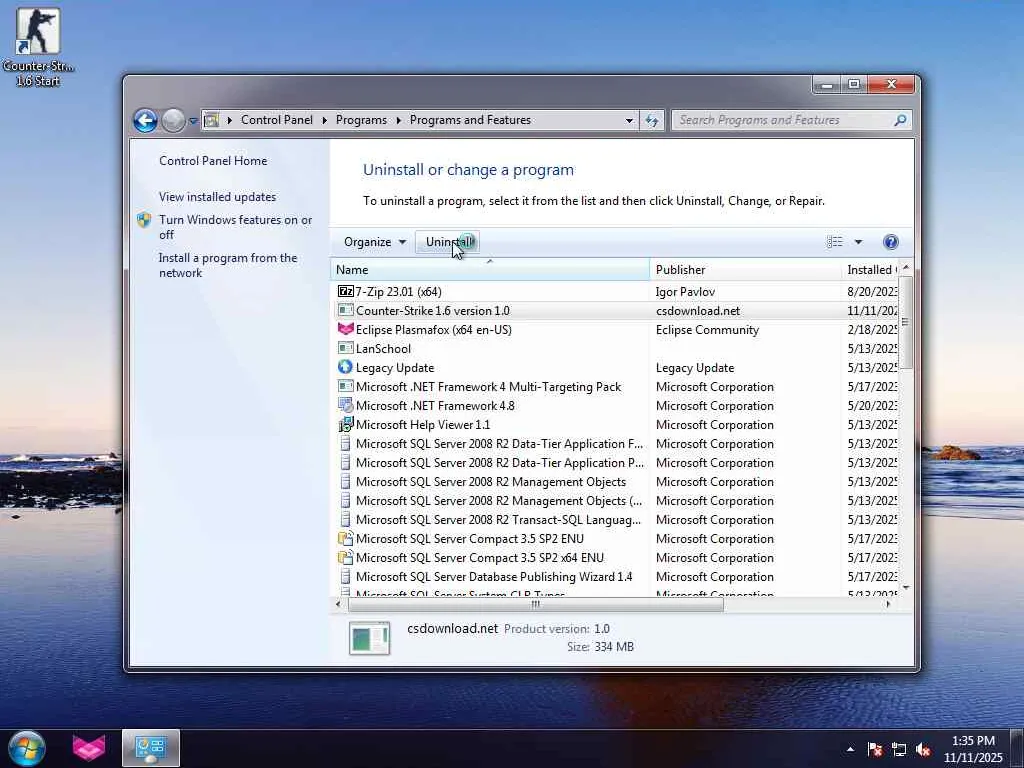Screen dimensions: 1024x768
Task: Select .NET Framework 4 Multi-Targeting Pack icon
Action: pos(345,386)
